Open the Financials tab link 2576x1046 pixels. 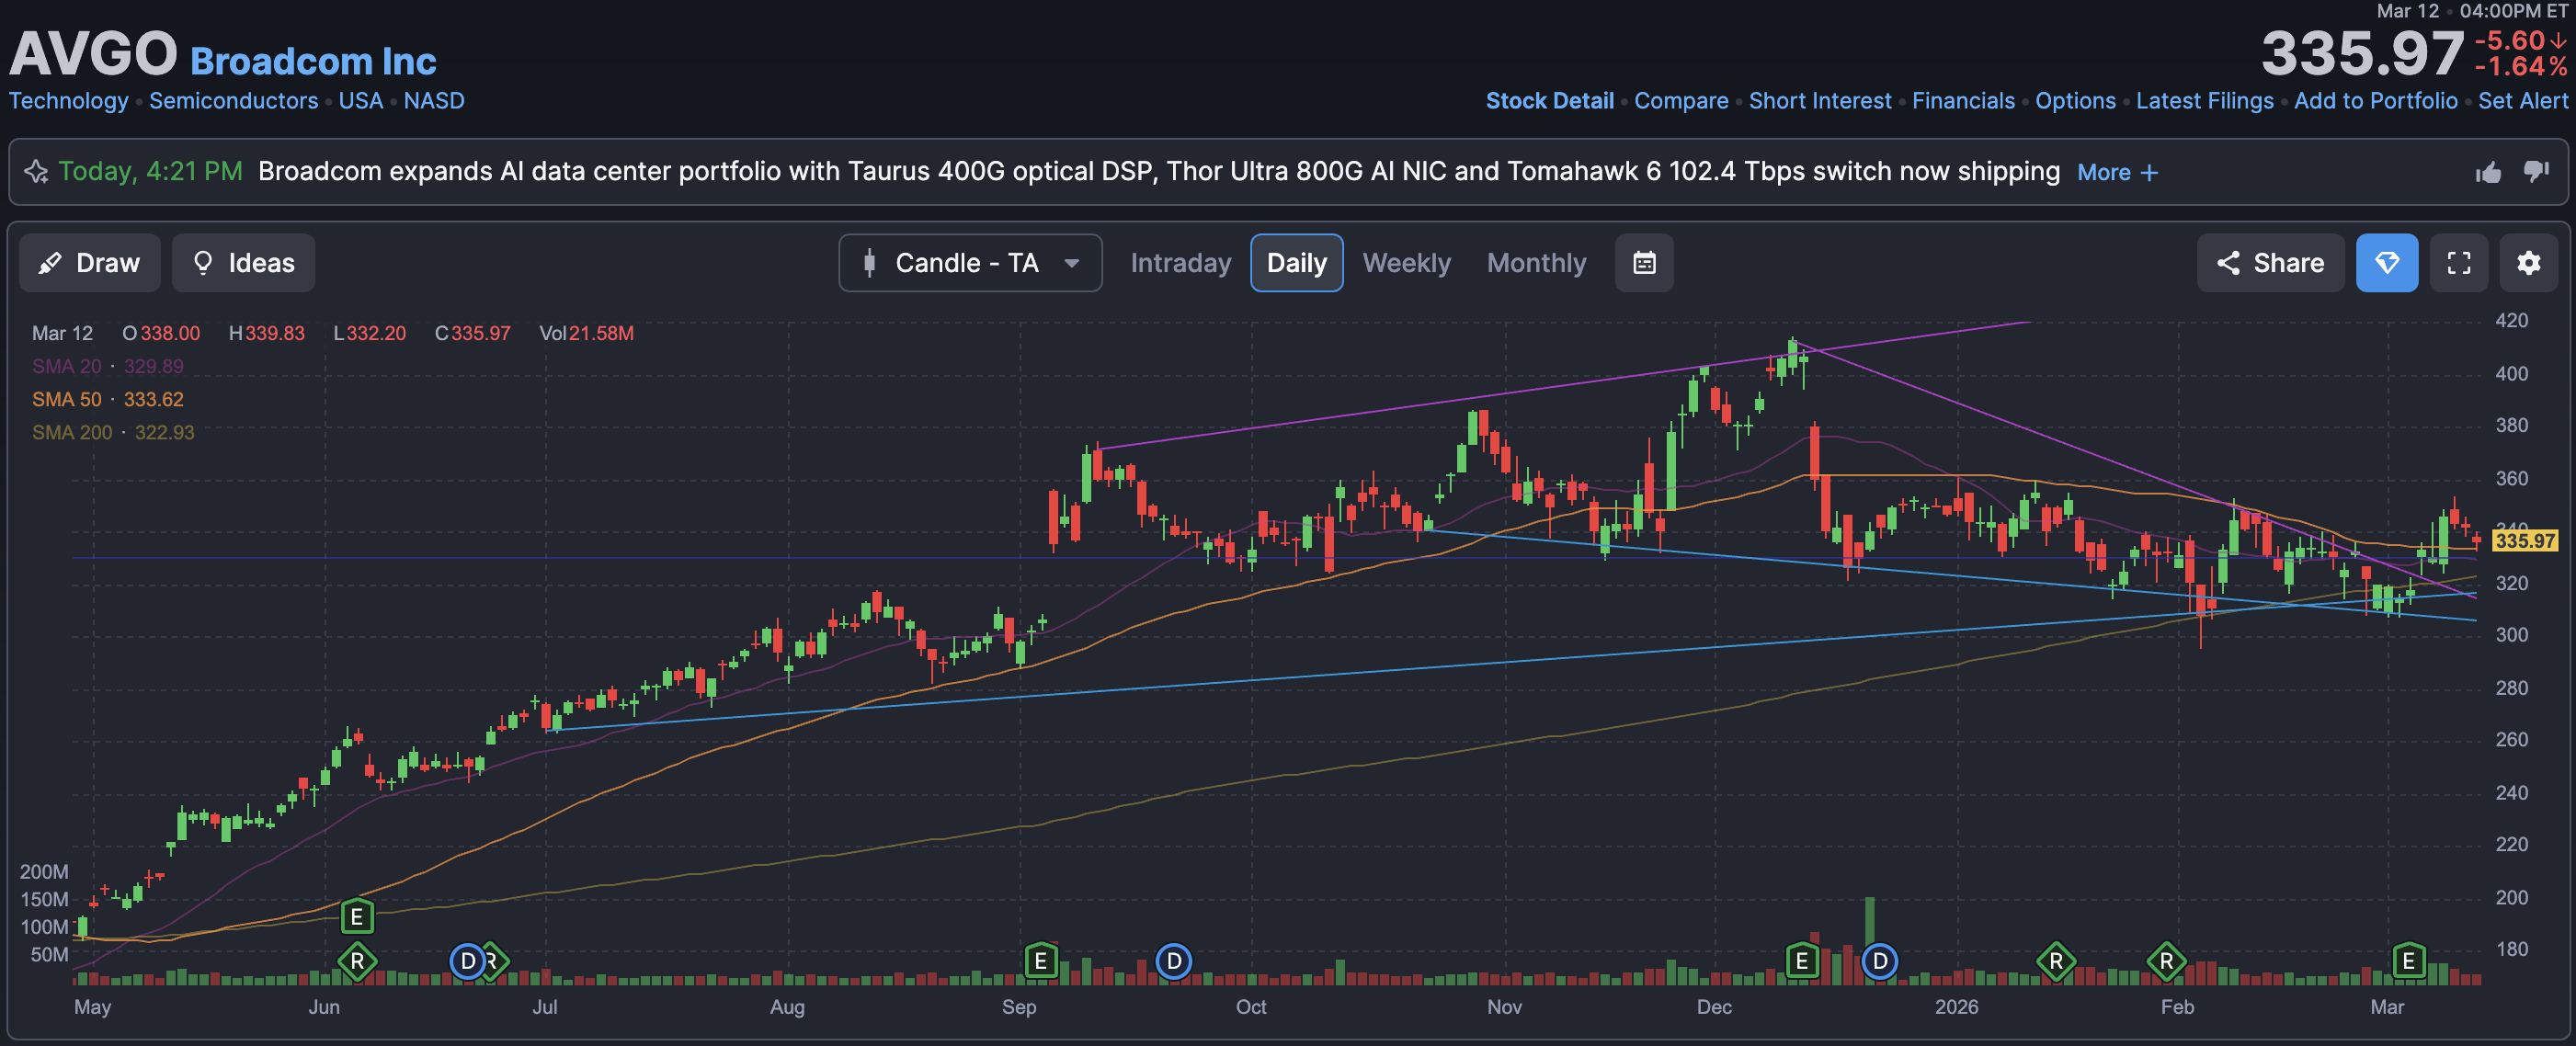(x=1962, y=101)
